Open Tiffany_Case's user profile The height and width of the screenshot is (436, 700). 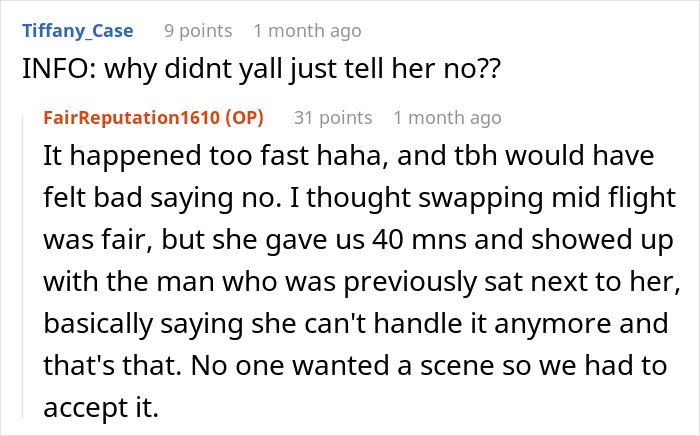pos(78,31)
